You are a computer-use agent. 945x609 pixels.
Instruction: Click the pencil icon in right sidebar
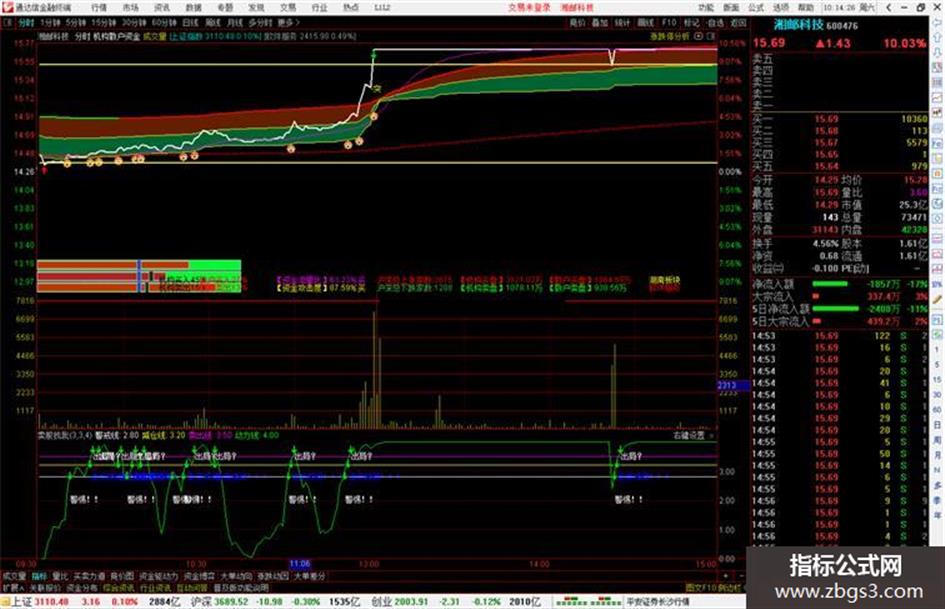pyautogui.click(x=937, y=300)
